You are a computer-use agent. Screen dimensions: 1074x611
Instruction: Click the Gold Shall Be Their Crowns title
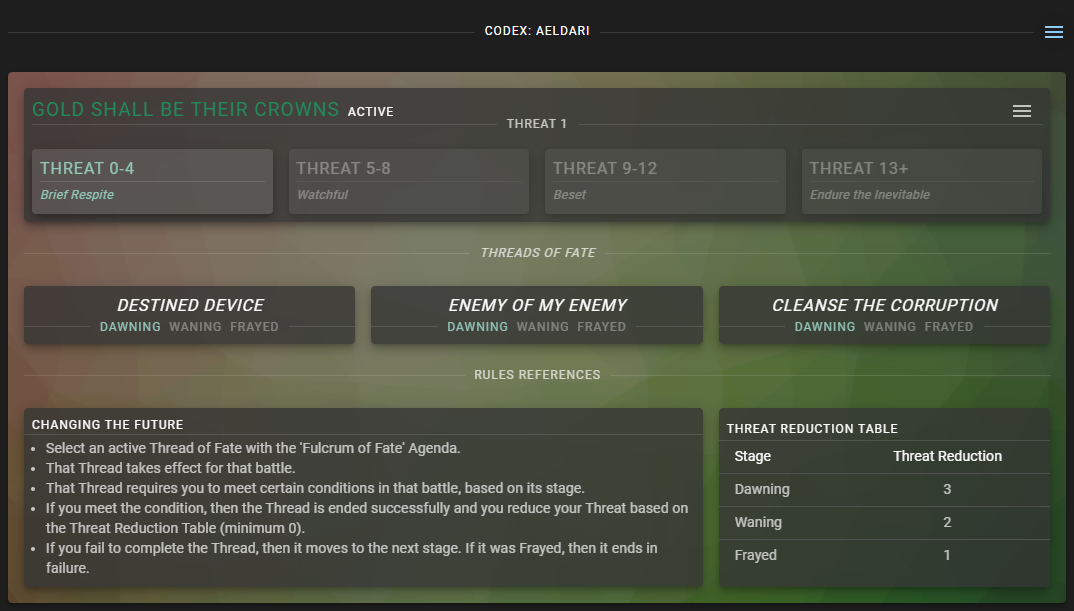click(x=185, y=110)
